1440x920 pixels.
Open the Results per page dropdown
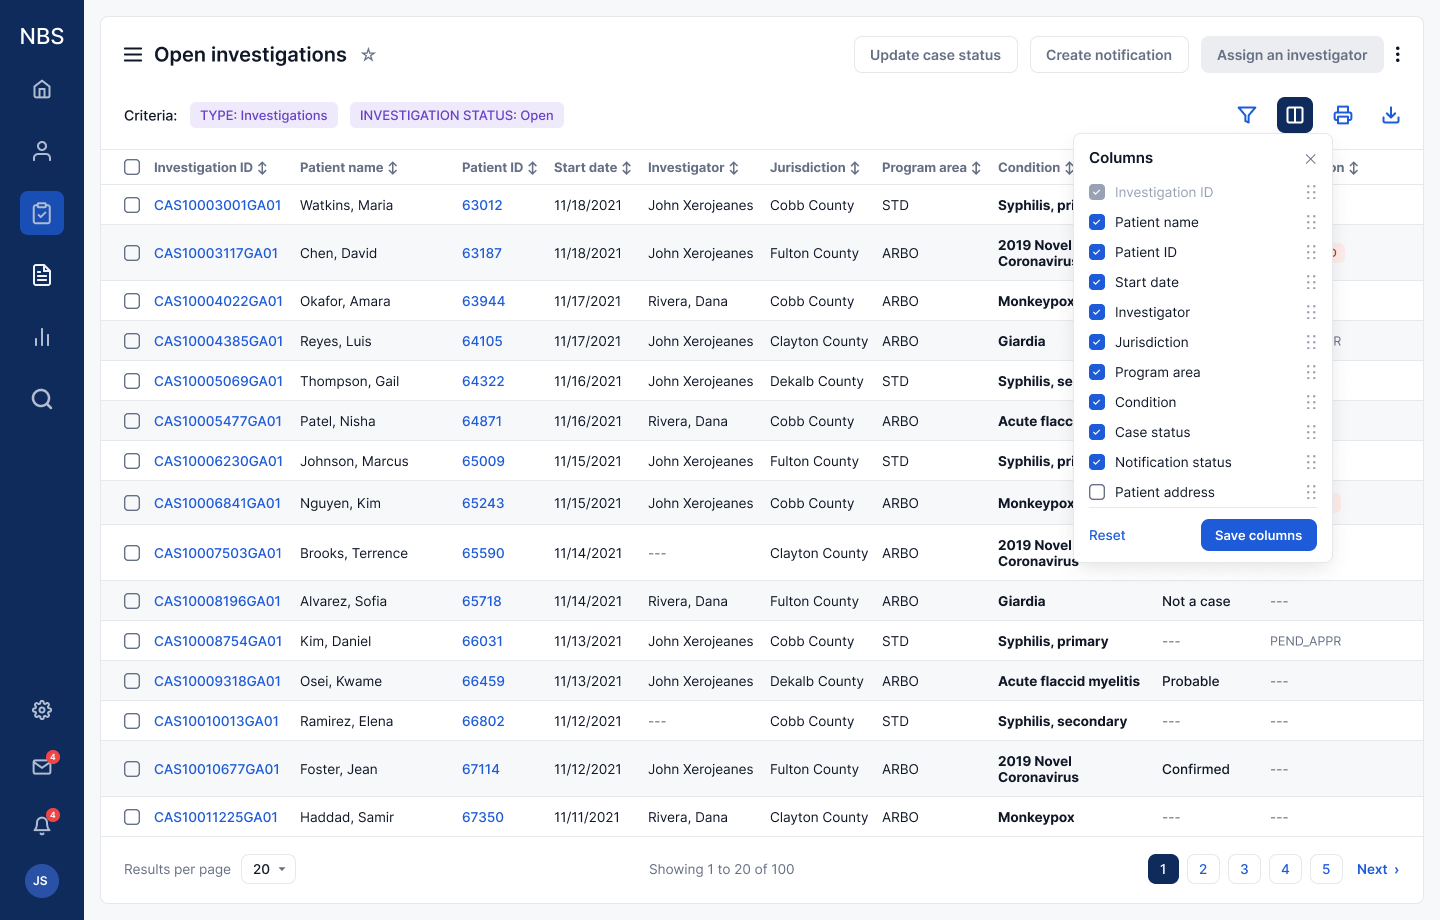pos(269,869)
